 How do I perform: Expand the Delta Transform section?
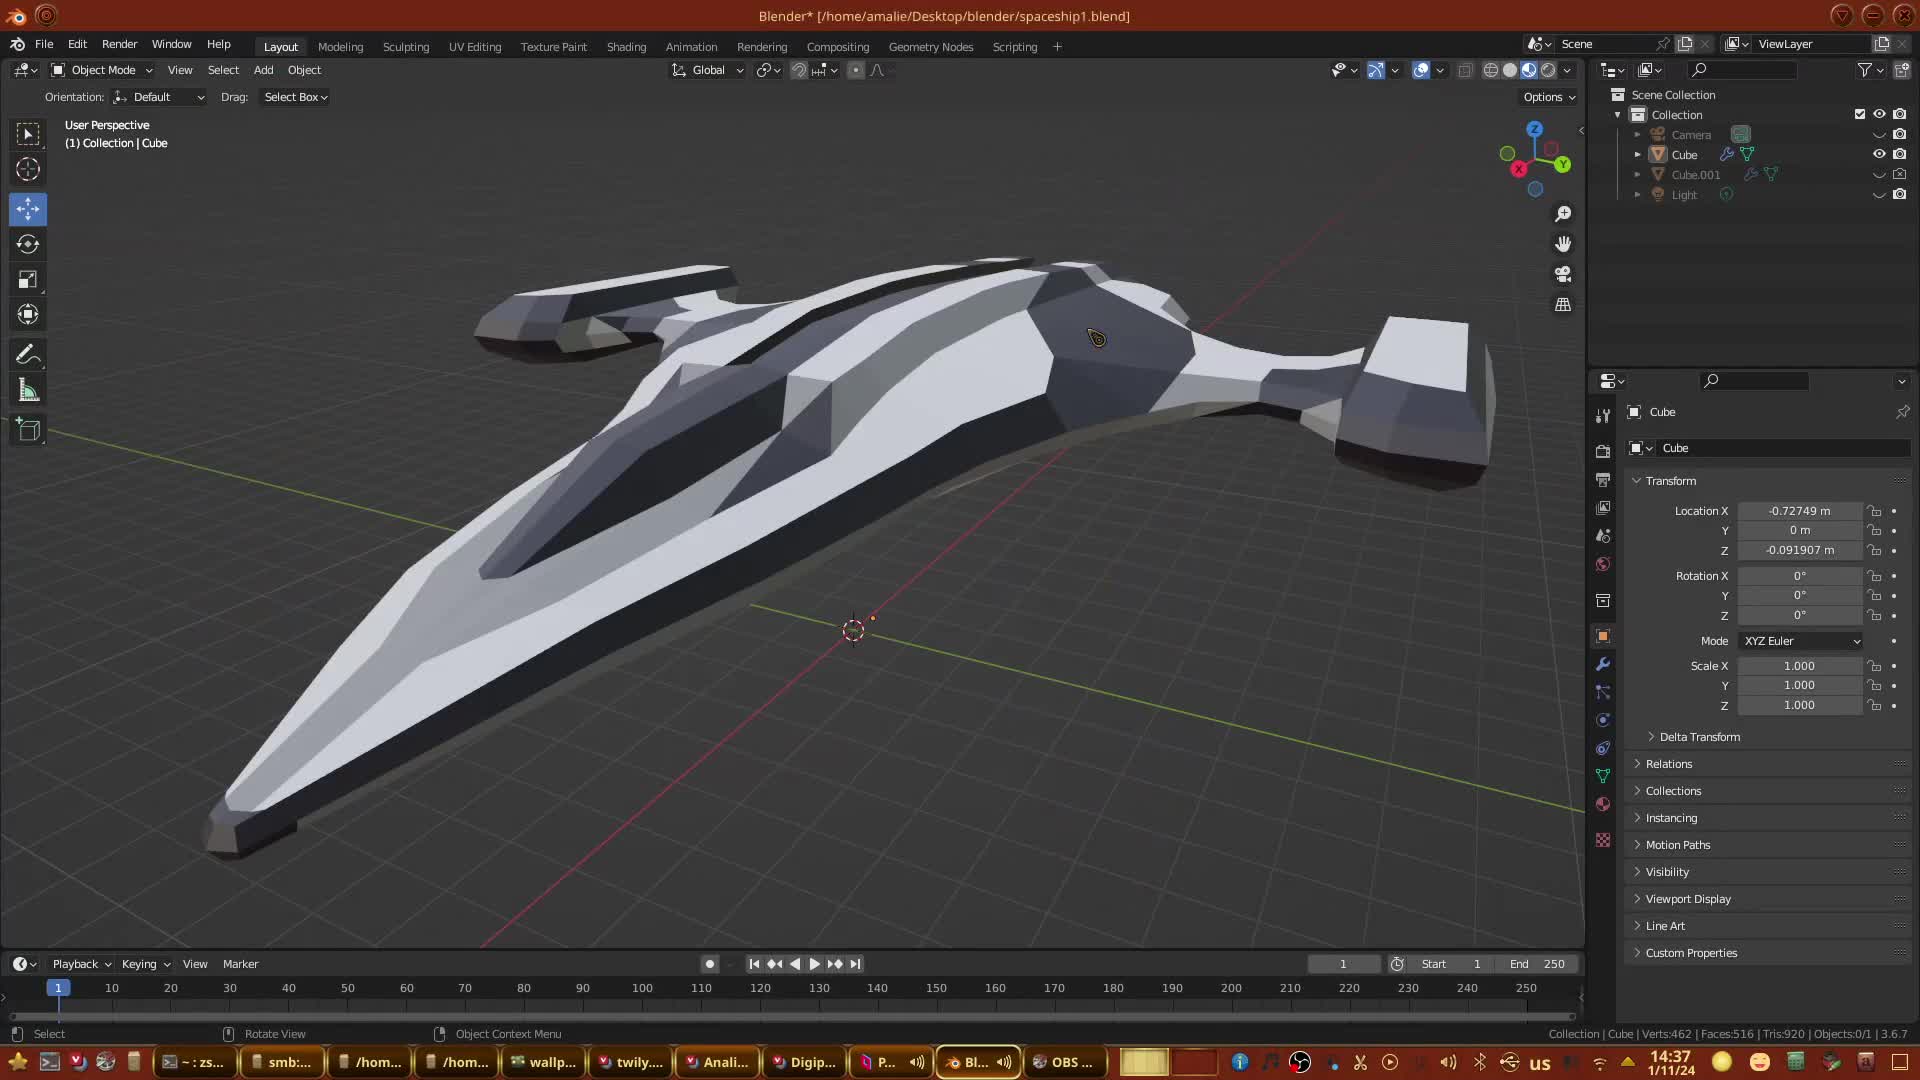point(1699,737)
